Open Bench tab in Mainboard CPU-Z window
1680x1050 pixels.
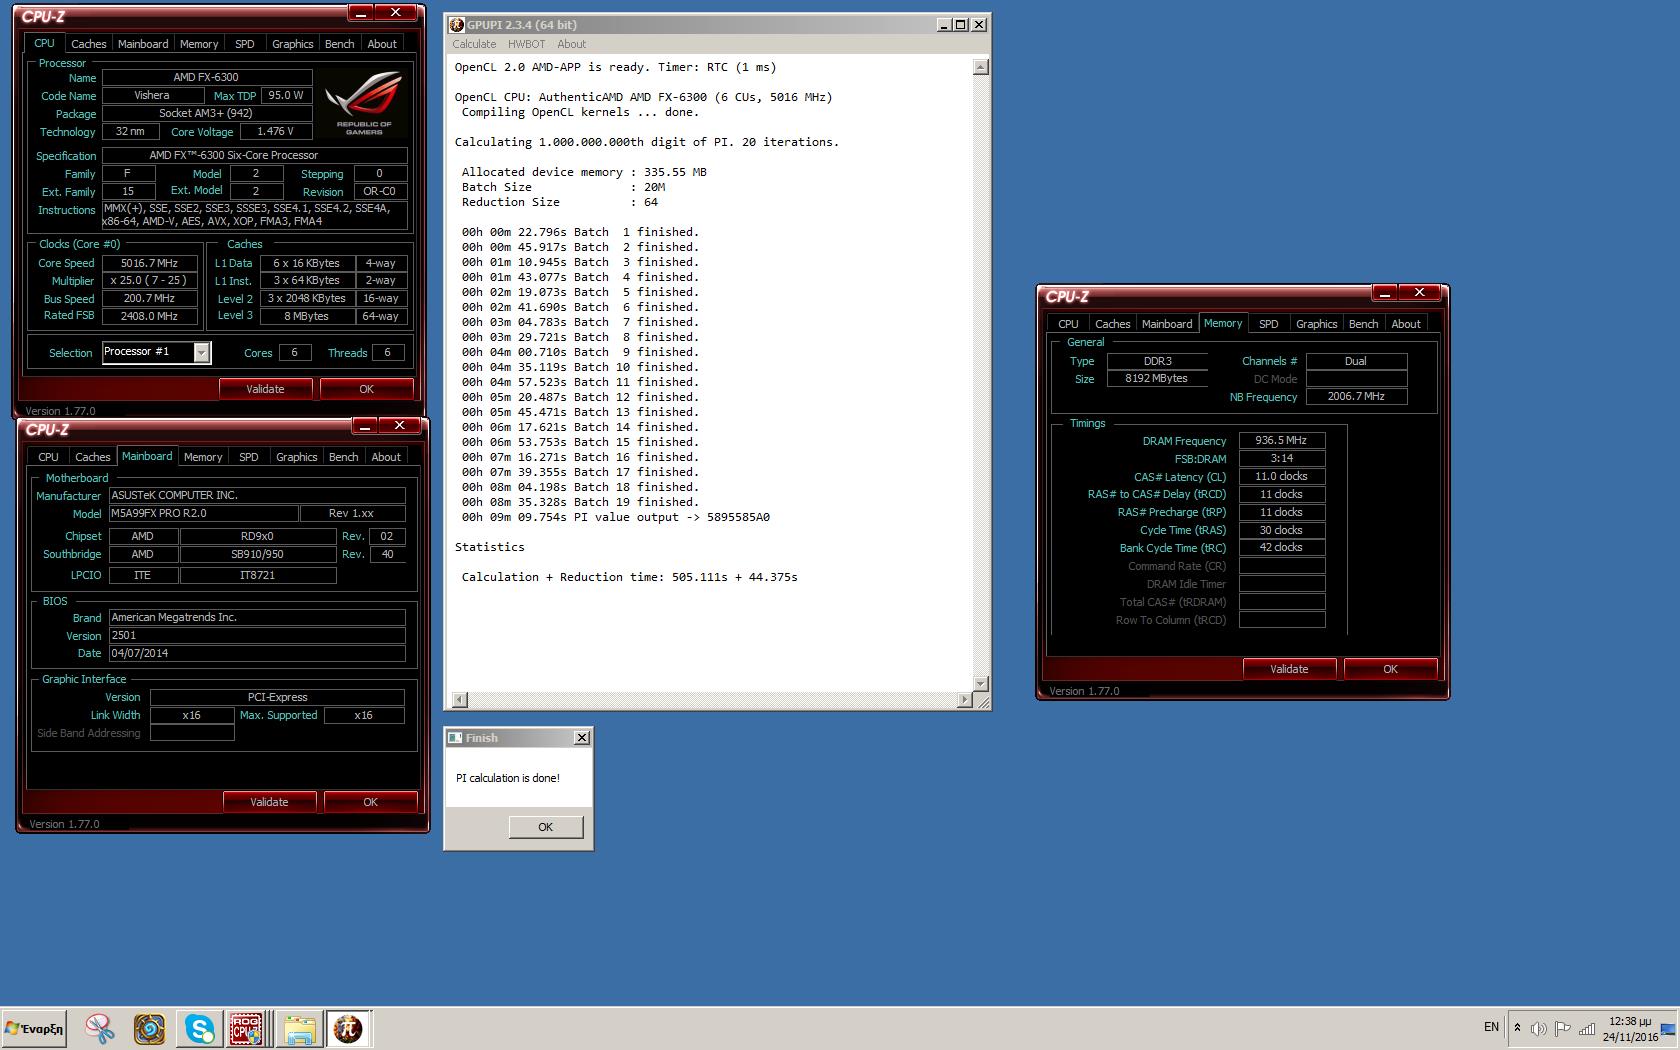[x=344, y=457]
